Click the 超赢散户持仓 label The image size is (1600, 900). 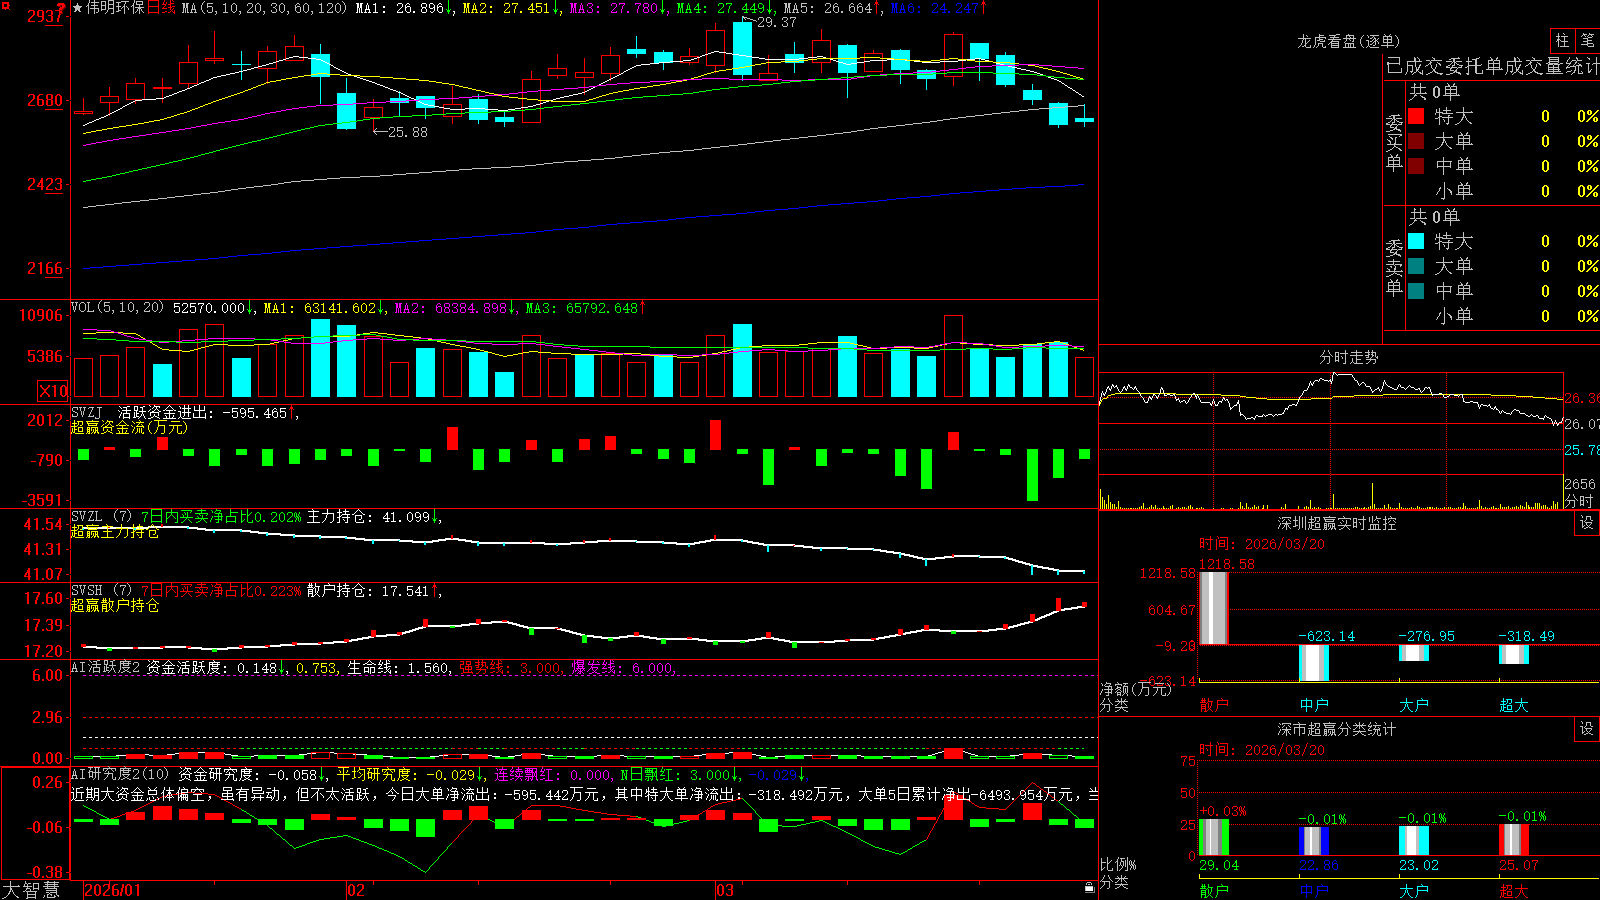pos(115,605)
